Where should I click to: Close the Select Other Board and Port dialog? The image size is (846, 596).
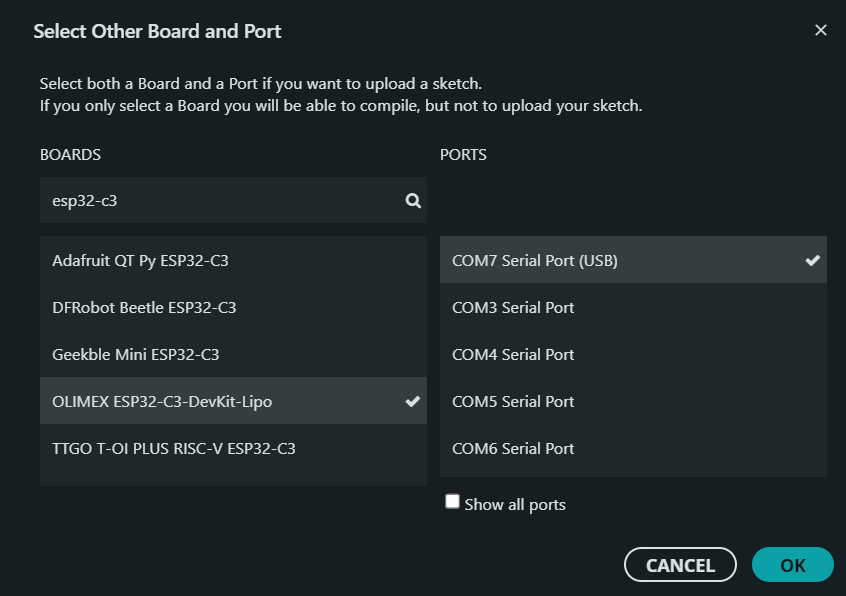pos(820,31)
